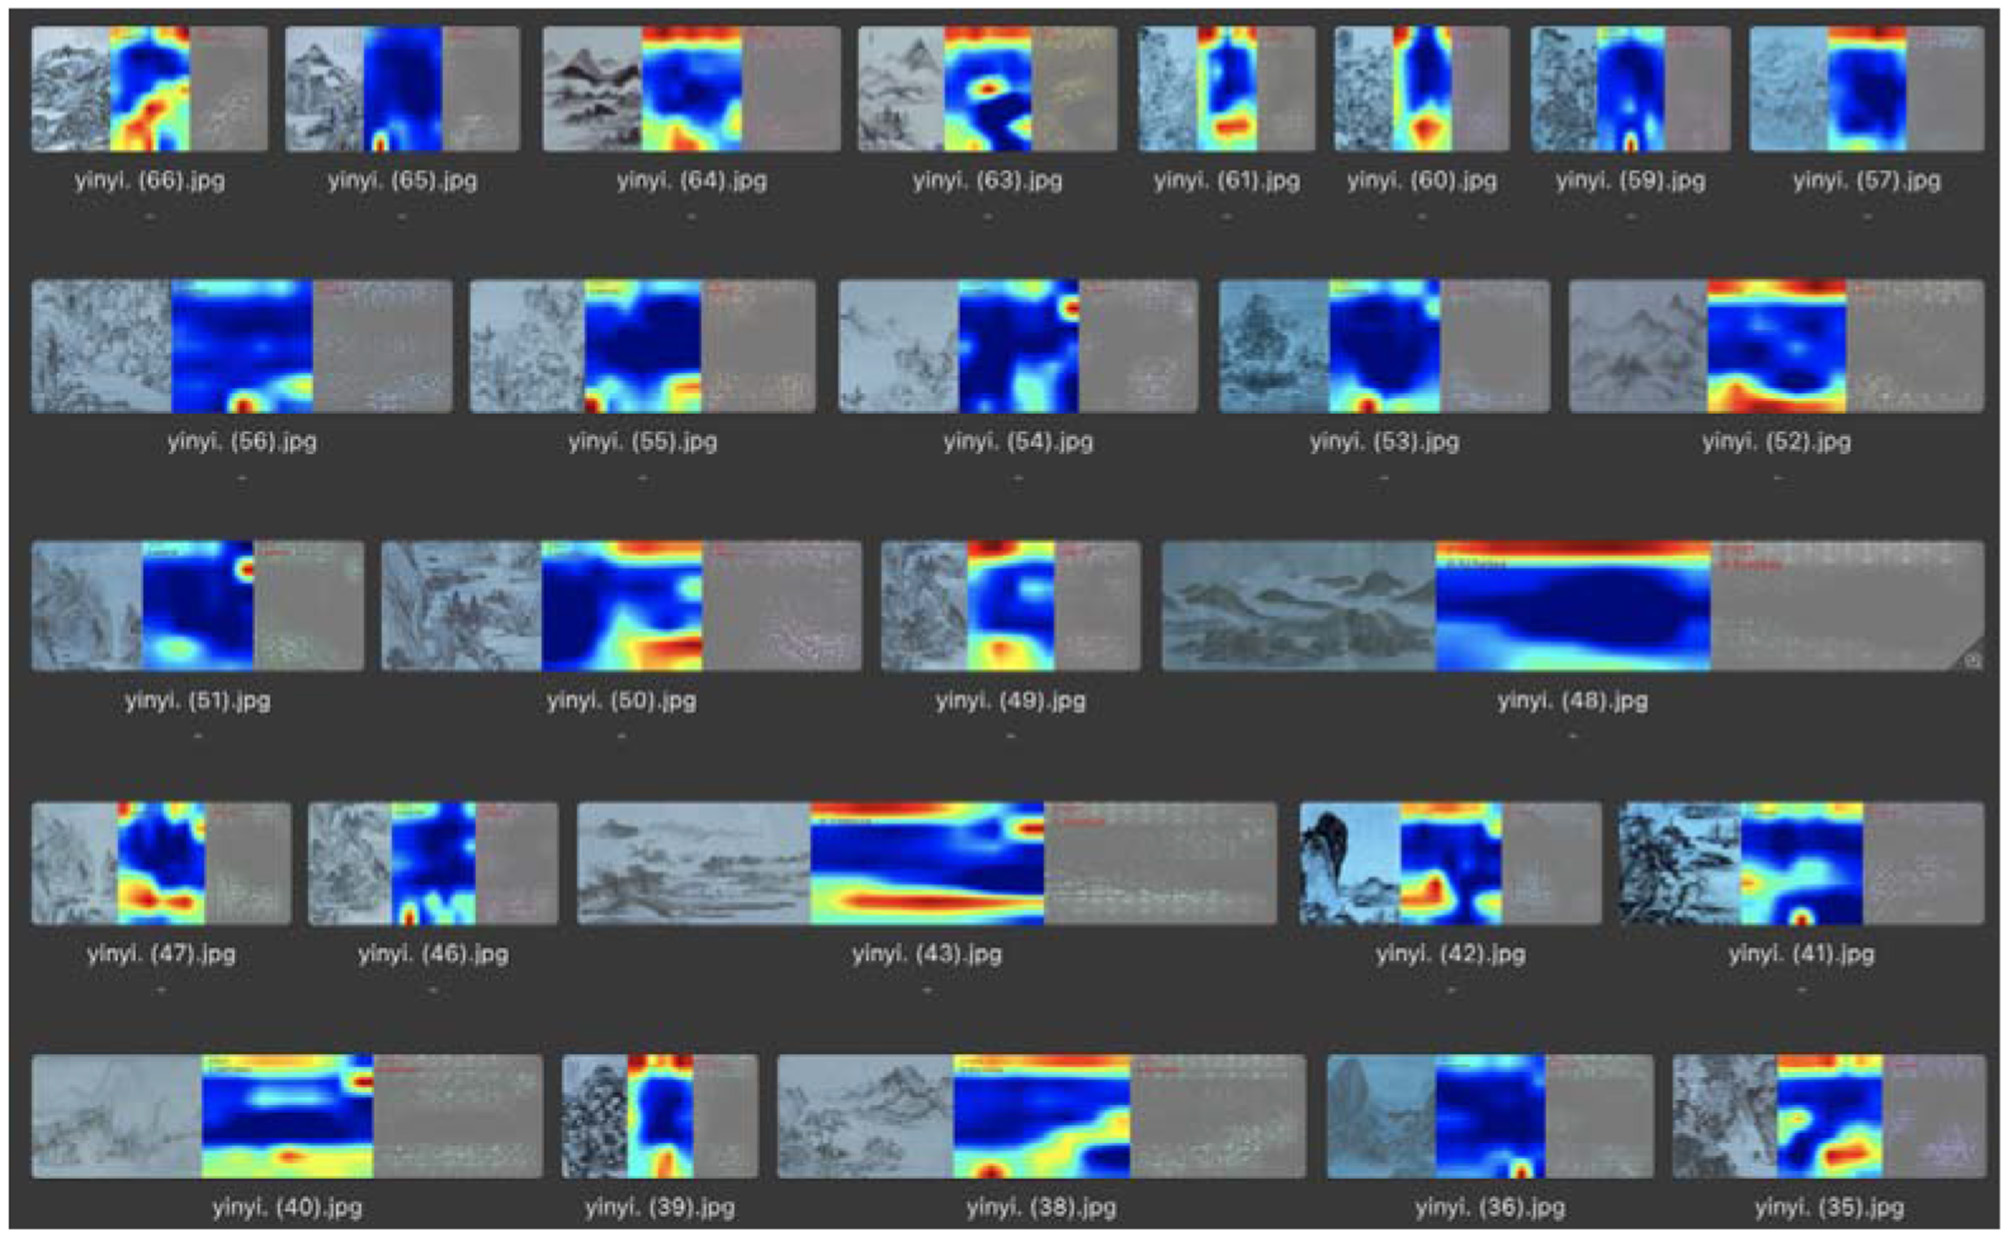Screen dimensions: 2008x1237
Task: Select the yinyi. (39).jpg thumbnail
Action: pyautogui.click(x=659, y=1115)
